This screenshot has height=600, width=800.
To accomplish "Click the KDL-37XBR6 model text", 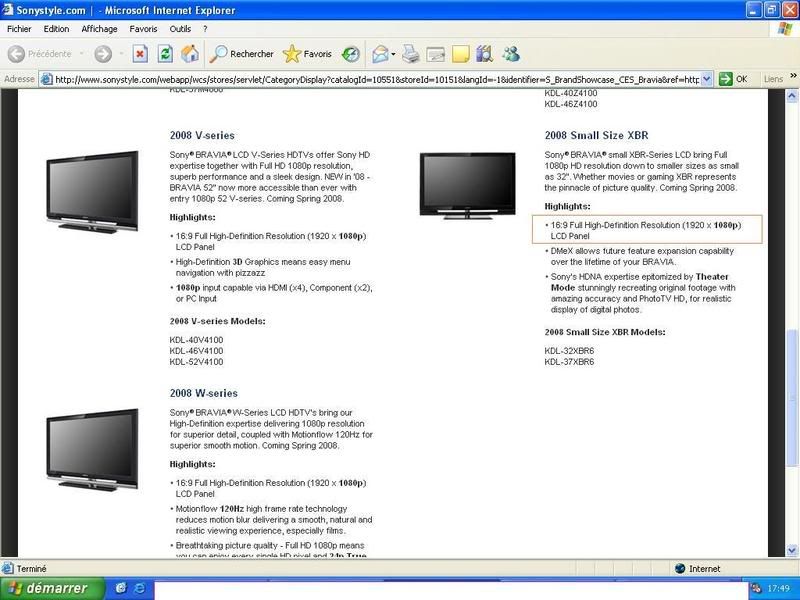I will [x=569, y=362].
